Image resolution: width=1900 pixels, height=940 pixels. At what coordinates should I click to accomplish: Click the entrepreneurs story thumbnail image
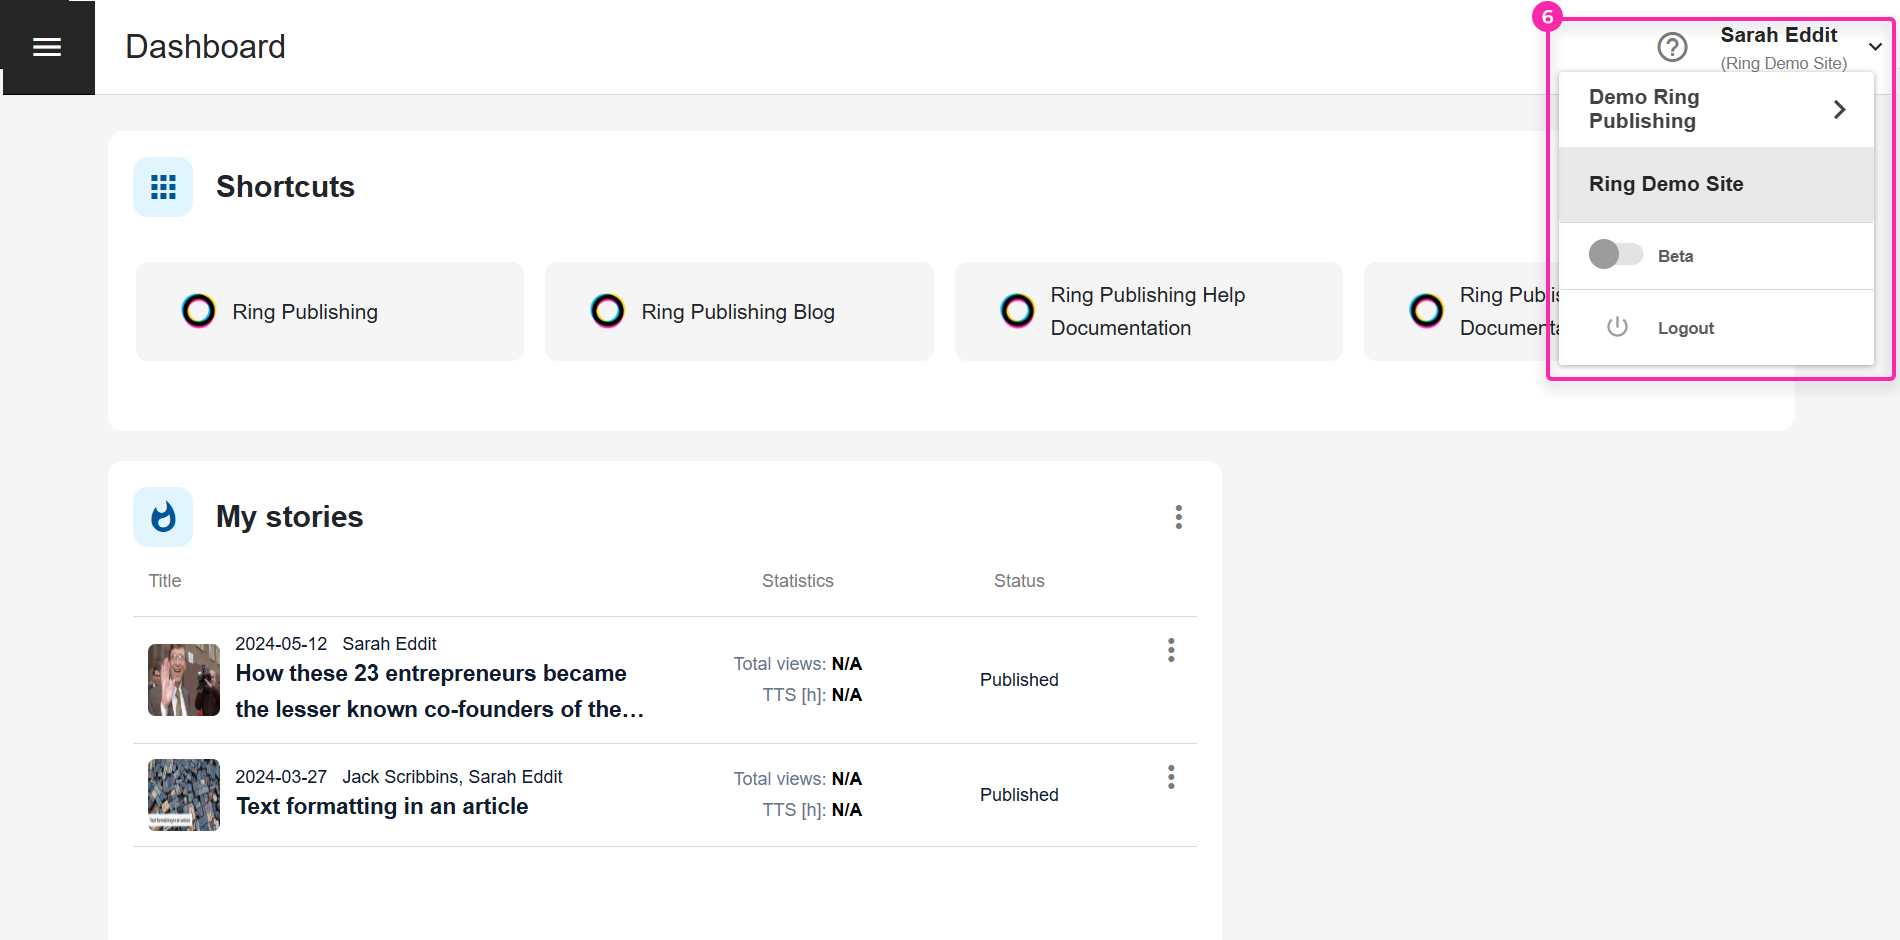(184, 680)
